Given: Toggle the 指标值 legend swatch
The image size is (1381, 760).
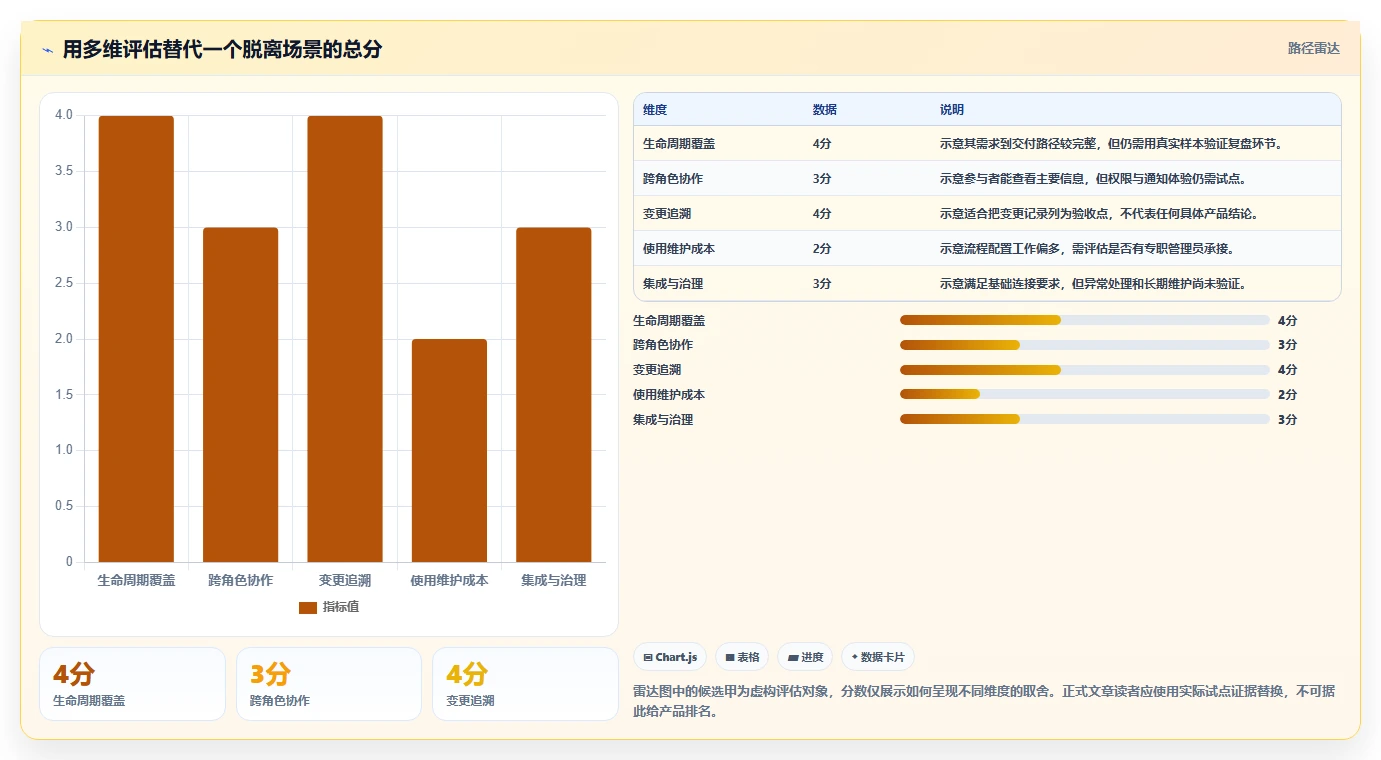Looking at the screenshot, I should (x=308, y=607).
